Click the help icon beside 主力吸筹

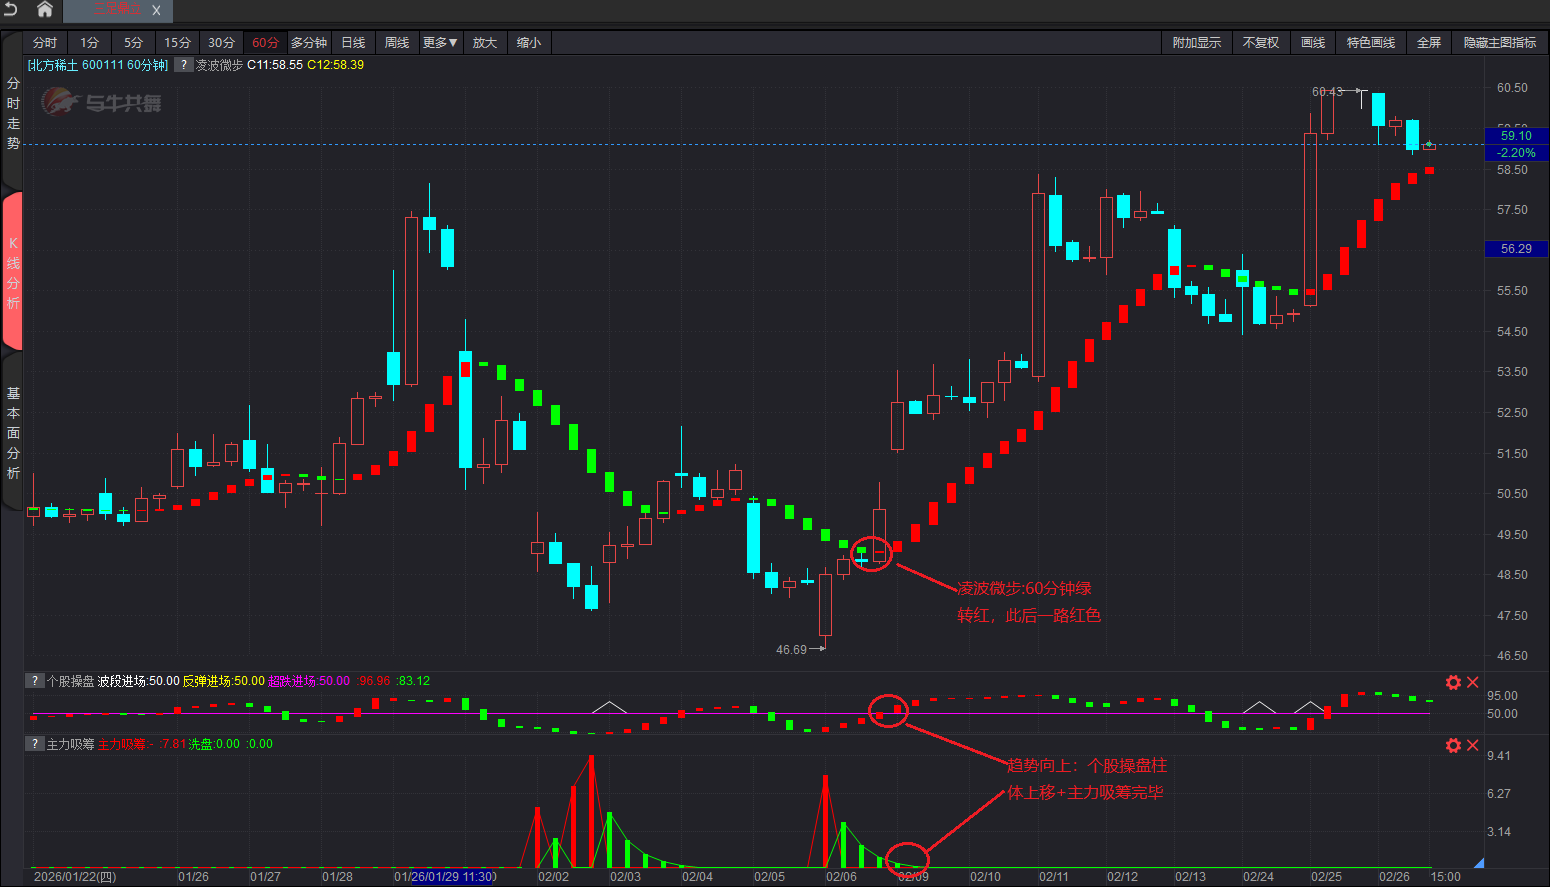35,744
